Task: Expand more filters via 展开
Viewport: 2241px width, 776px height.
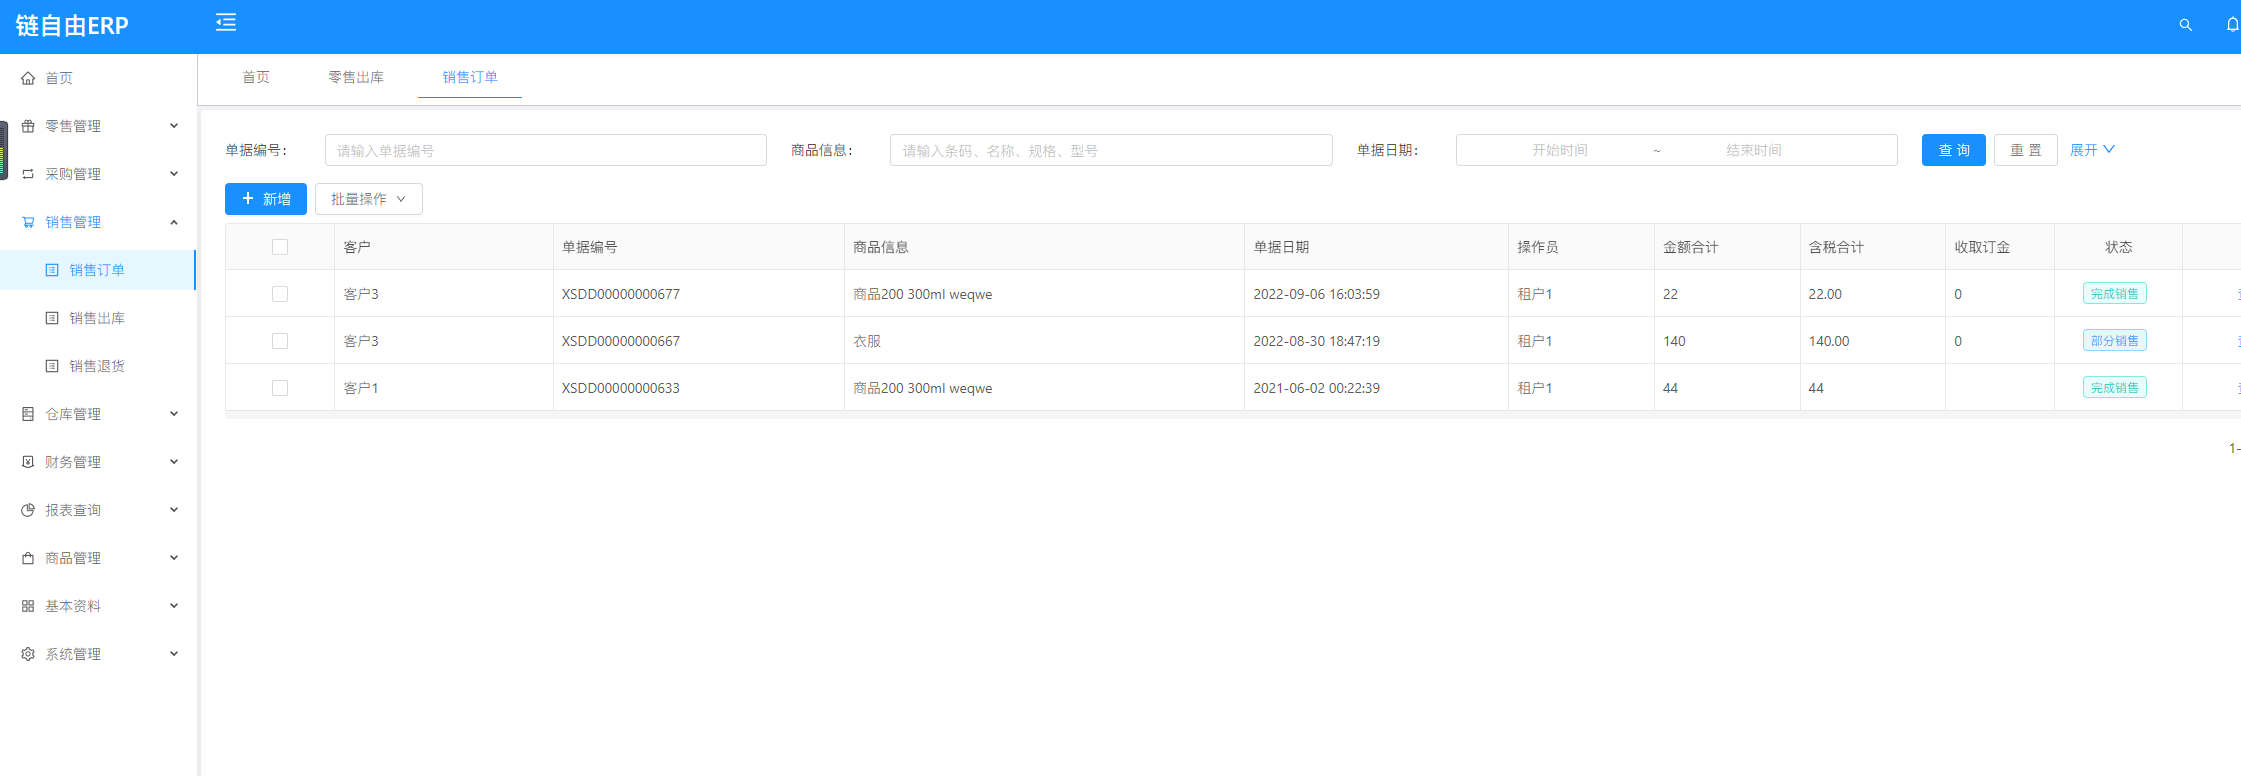Action: click(2092, 150)
